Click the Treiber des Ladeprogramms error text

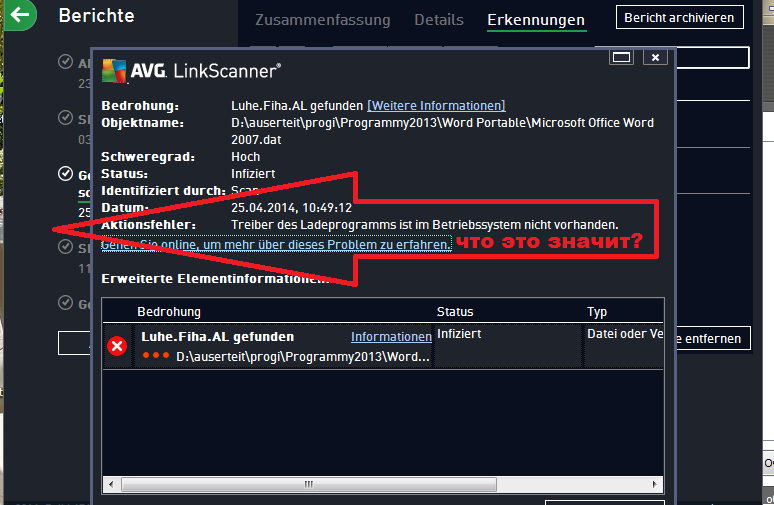pos(425,225)
